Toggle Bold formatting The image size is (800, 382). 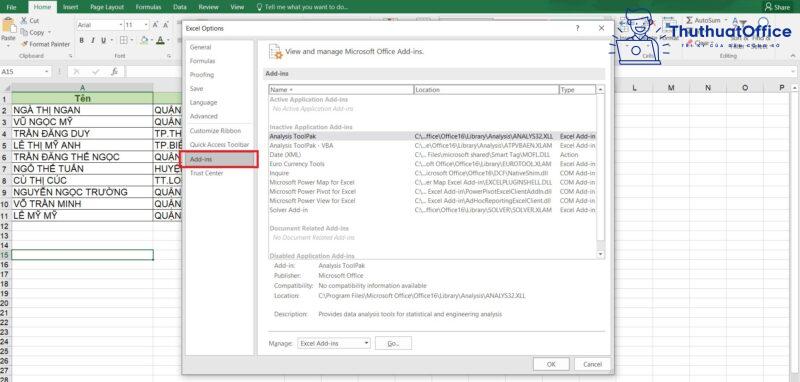82,40
